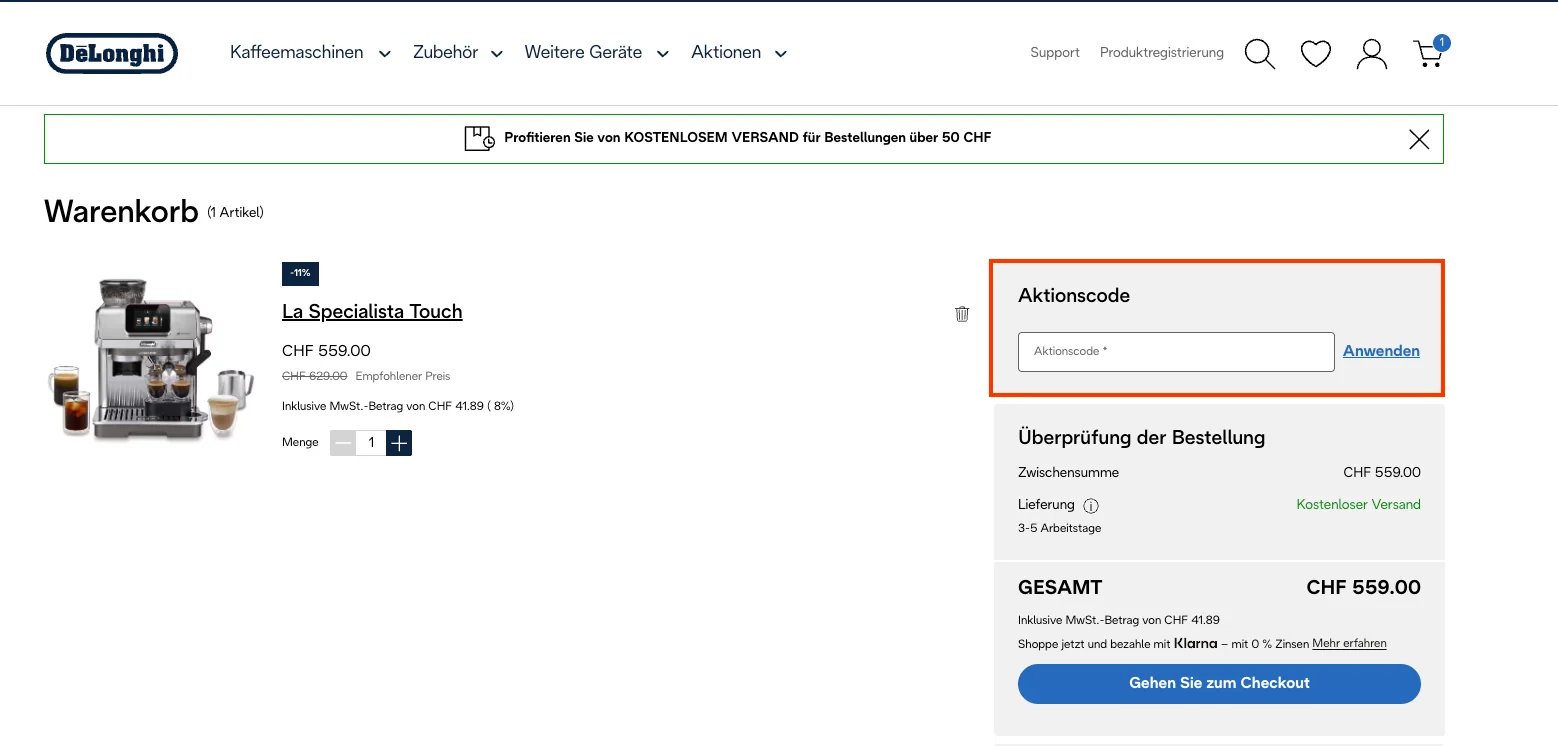Click the quantity value field
Screen dimensions: 1558x746
point(371,442)
